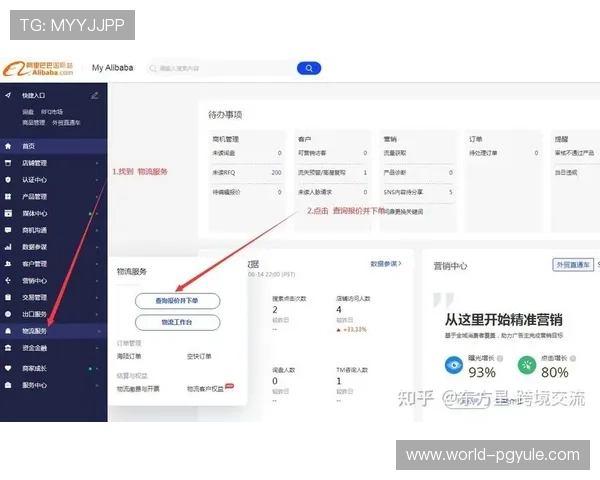
Task: Click the 商家成长 heart icon
Action: coord(8,368)
